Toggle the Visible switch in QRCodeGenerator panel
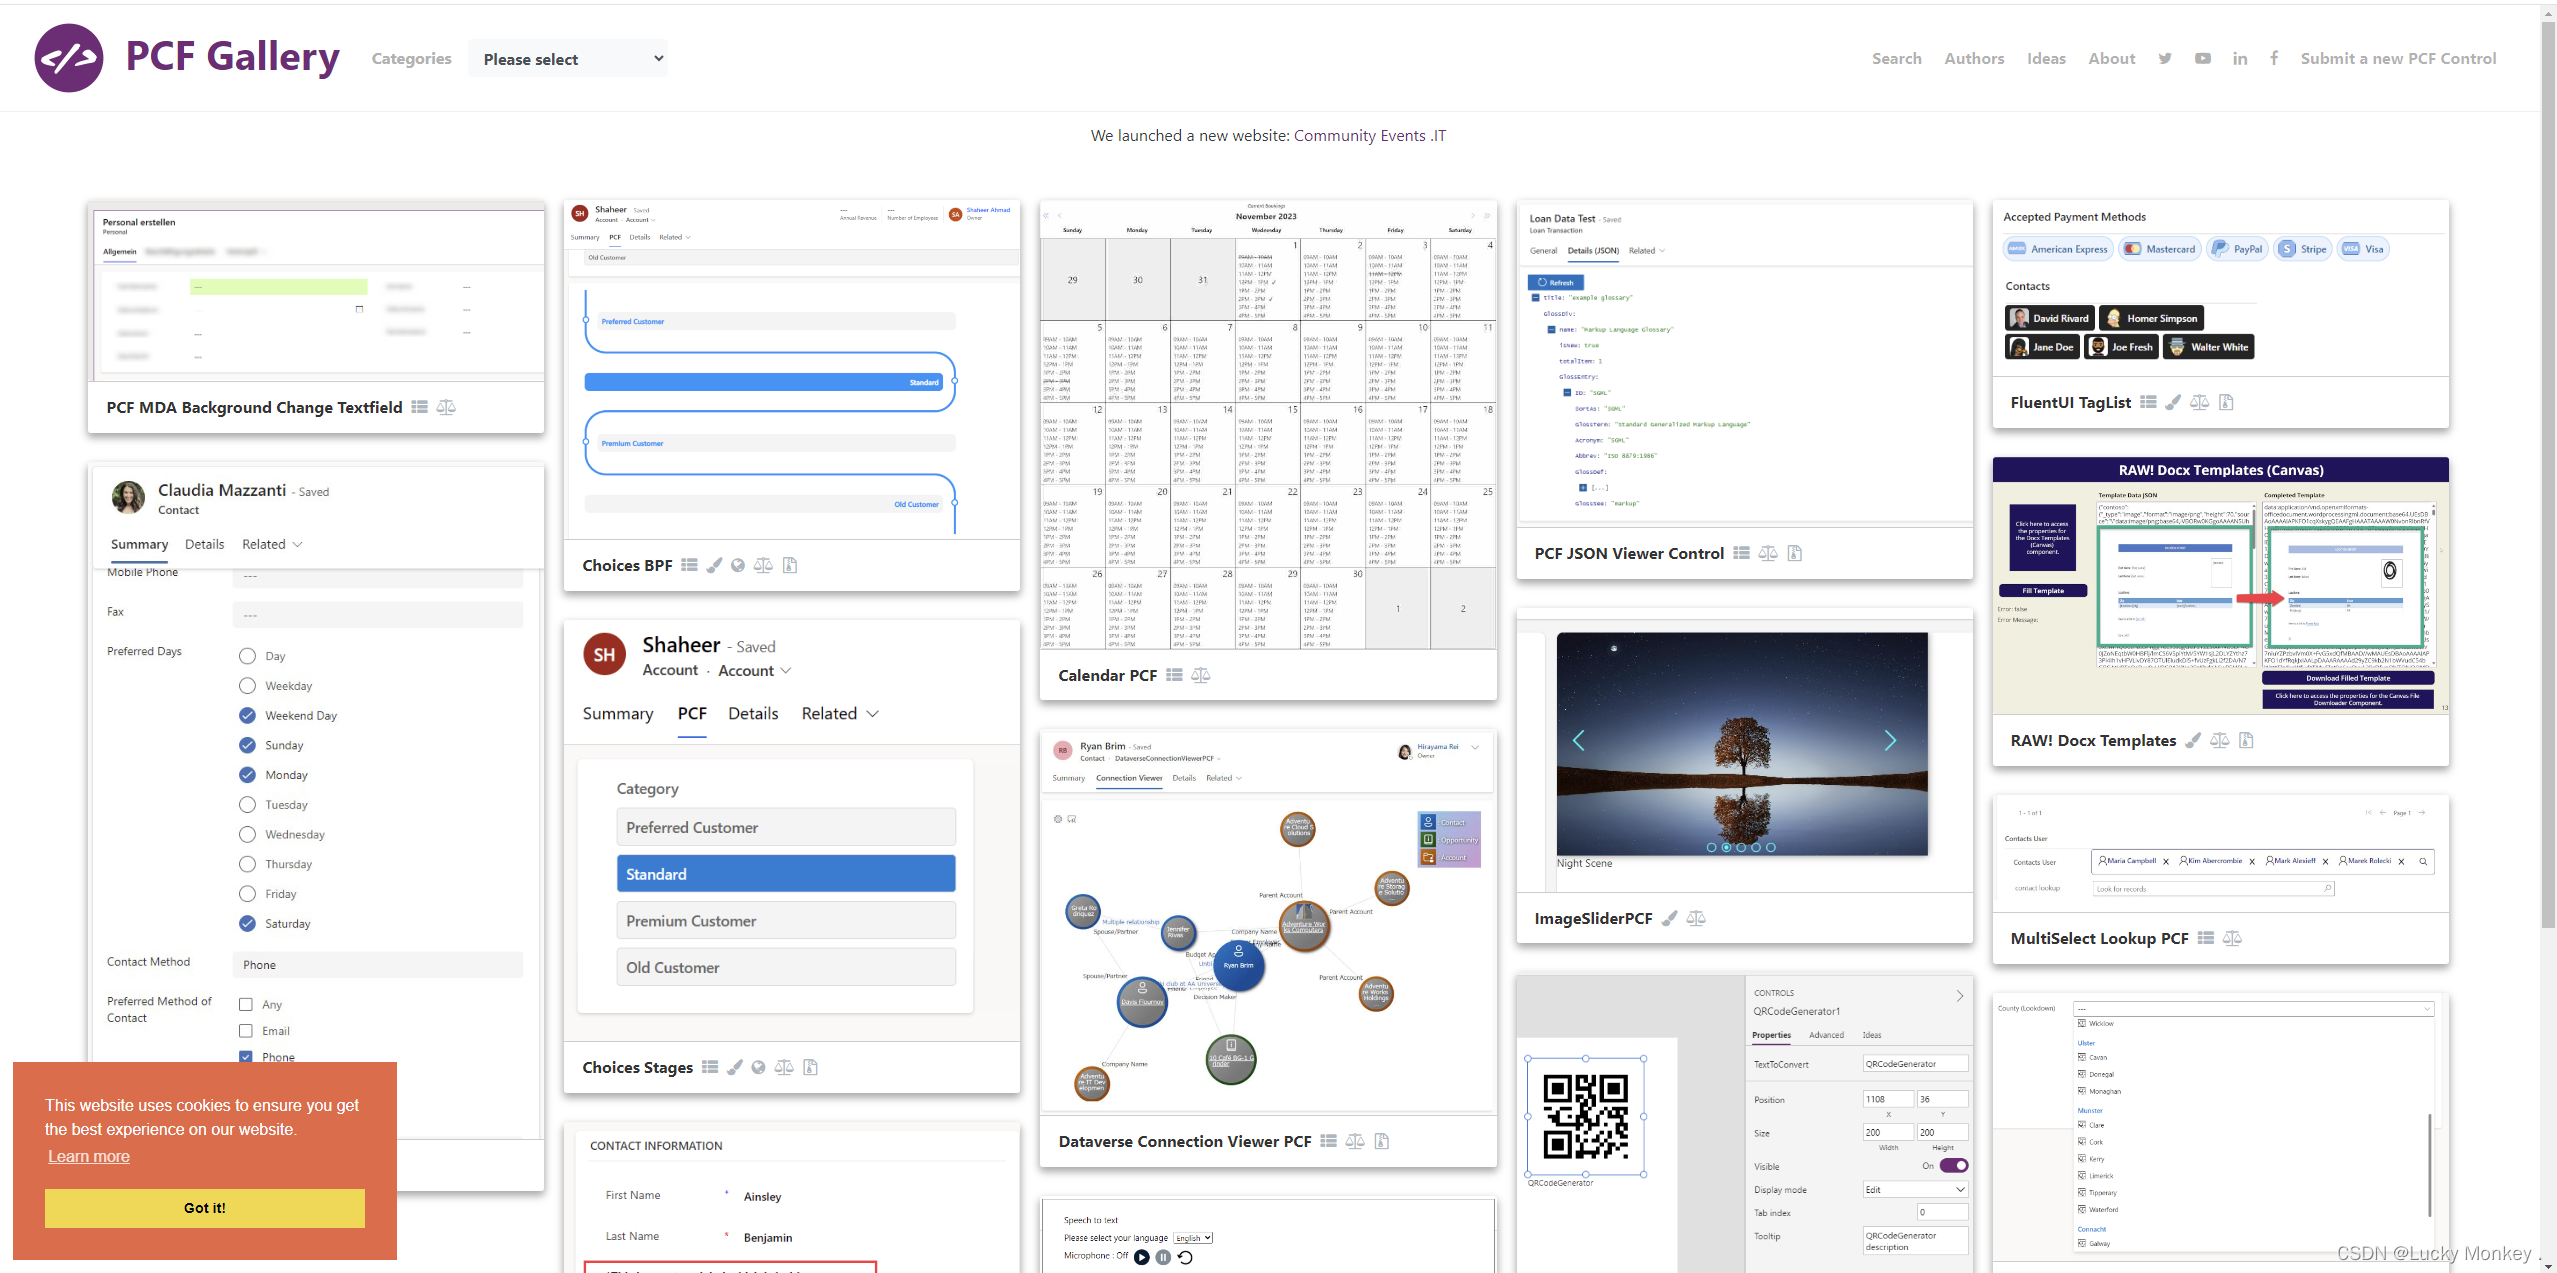Screen dimensions: 2557x1273 pos(1953,1165)
